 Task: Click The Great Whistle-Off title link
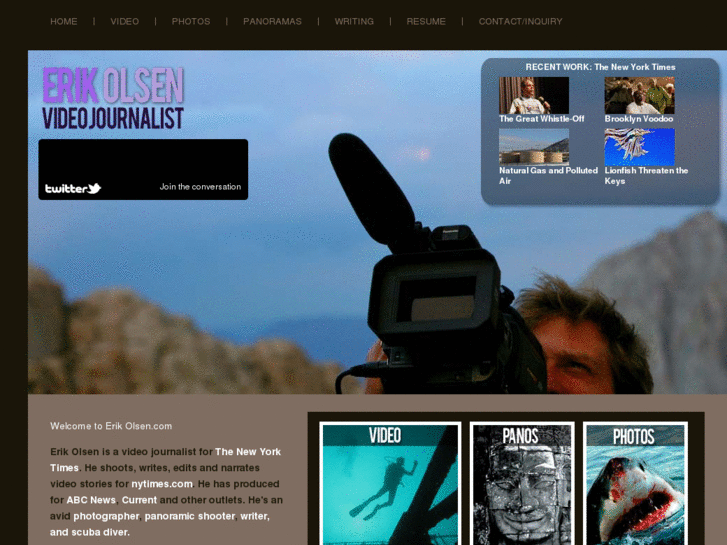[542, 119]
